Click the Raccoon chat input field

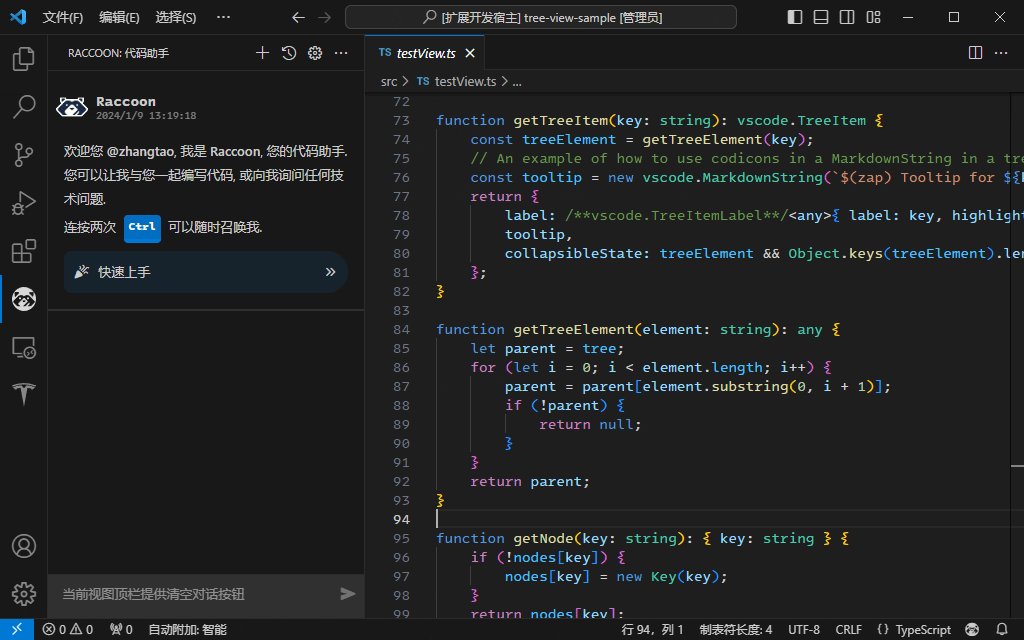(190, 594)
